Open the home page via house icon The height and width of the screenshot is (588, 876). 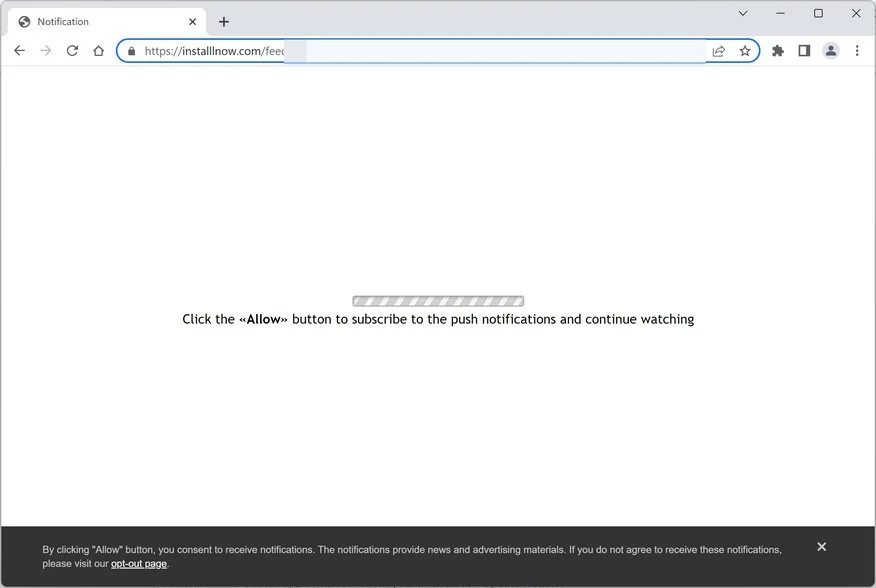coord(98,51)
